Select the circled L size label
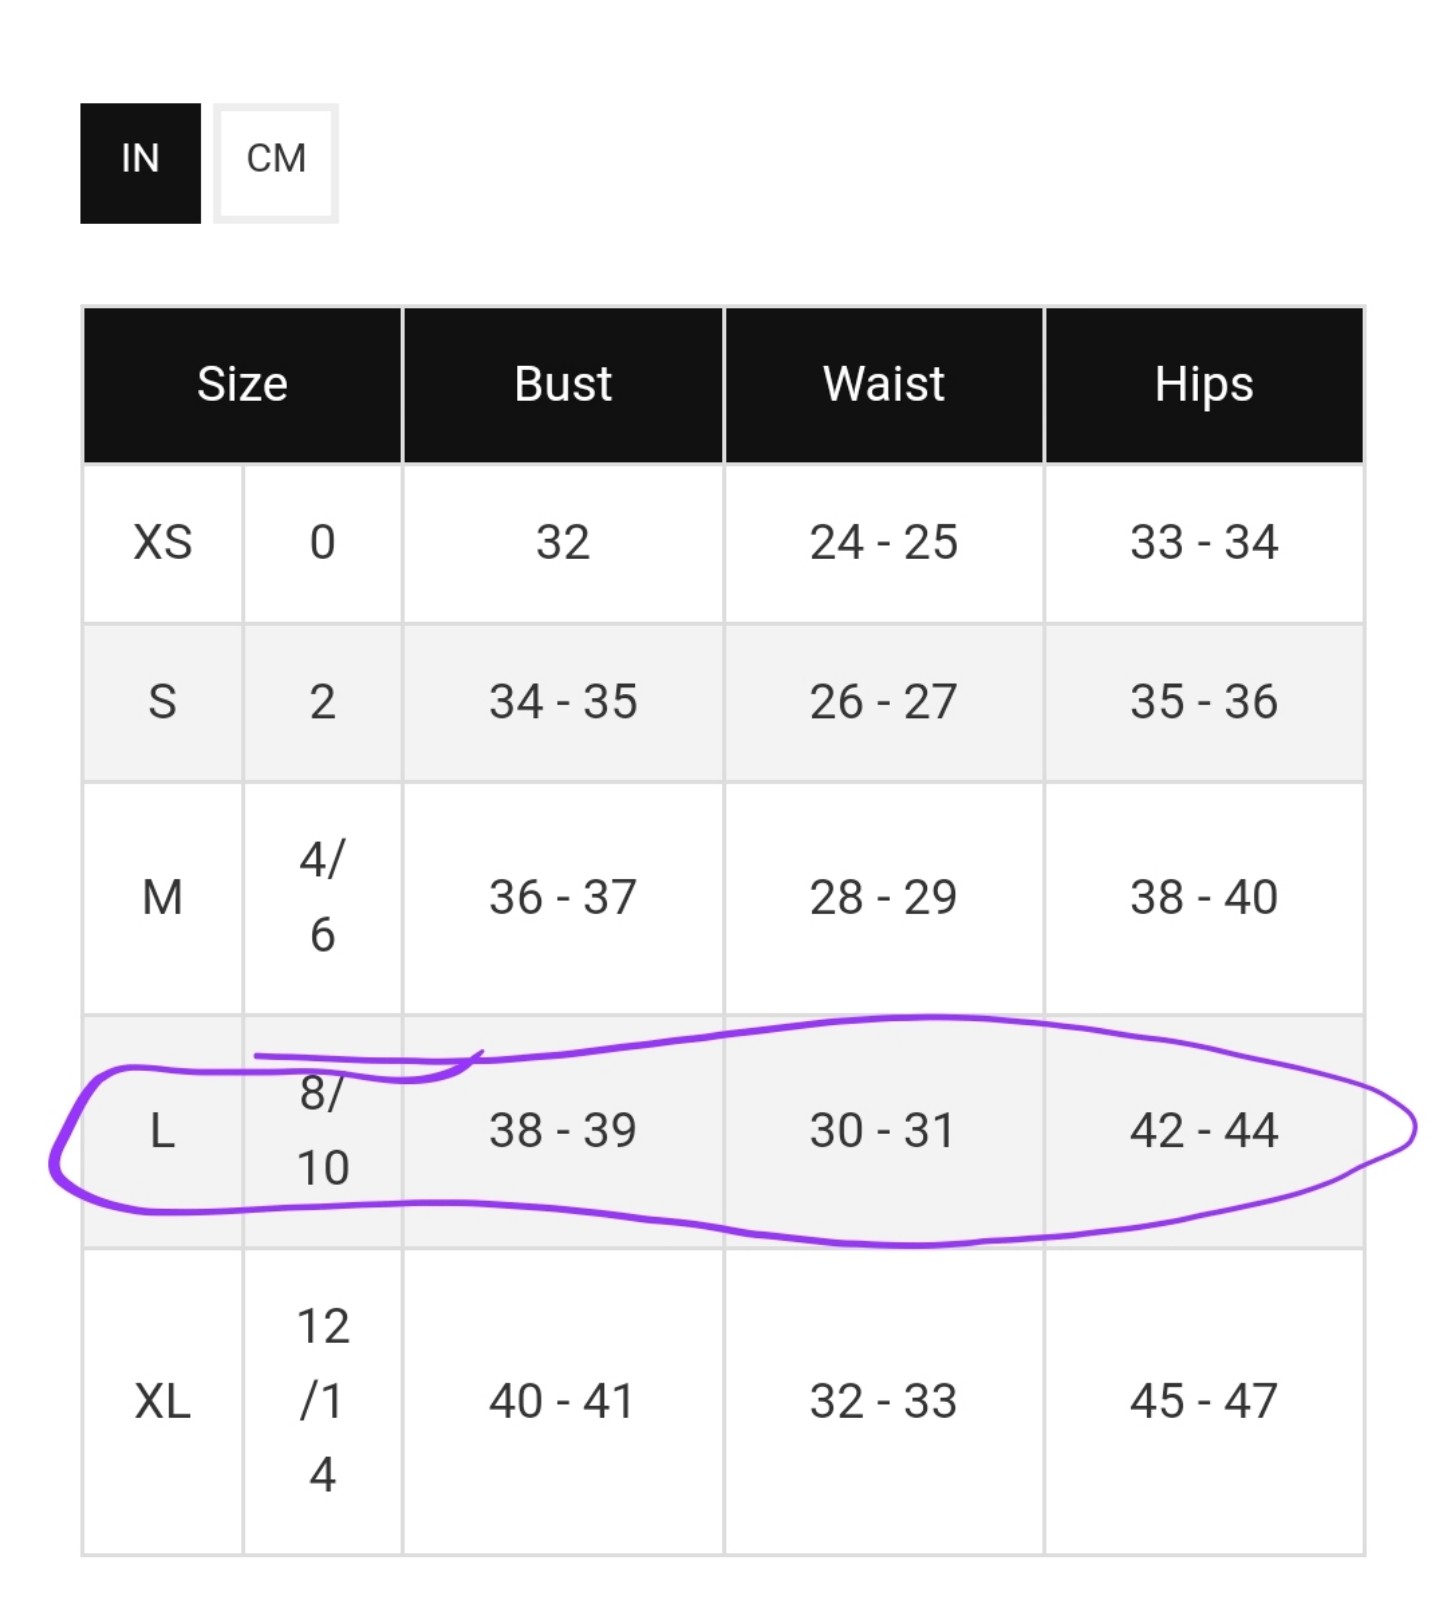The height and width of the screenshot is (1600, 1447). pos(163,1132)
